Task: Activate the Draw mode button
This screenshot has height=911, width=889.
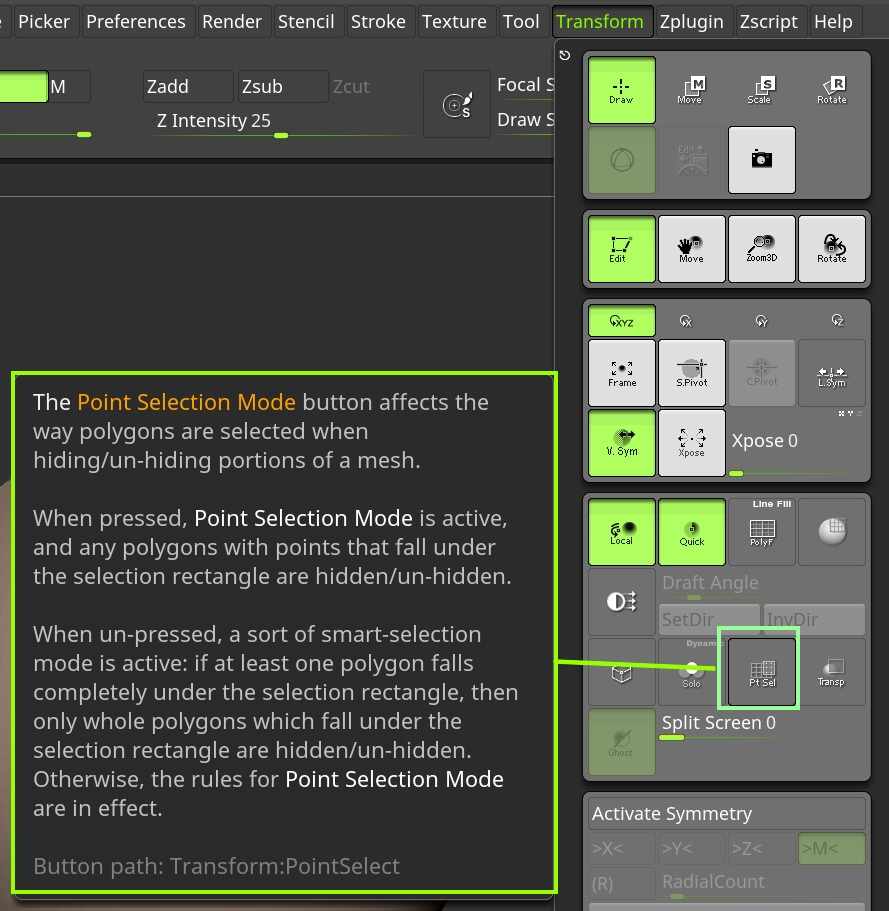Action: pyautogui.click(x=621, y=90)
